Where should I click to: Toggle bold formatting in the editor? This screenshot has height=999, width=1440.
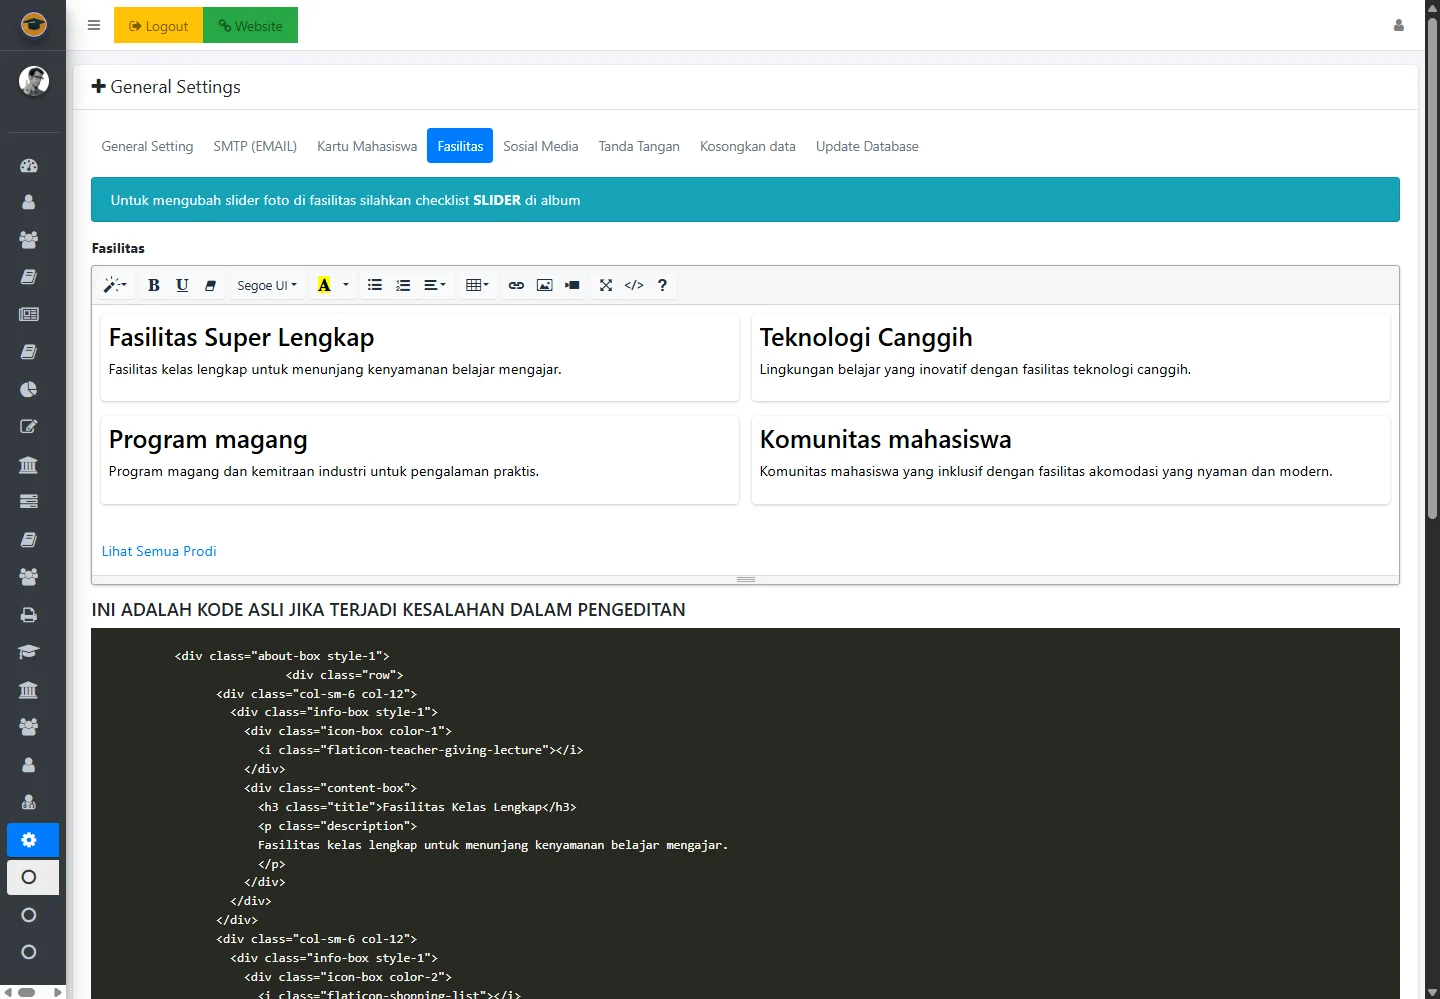pos(154,285)
